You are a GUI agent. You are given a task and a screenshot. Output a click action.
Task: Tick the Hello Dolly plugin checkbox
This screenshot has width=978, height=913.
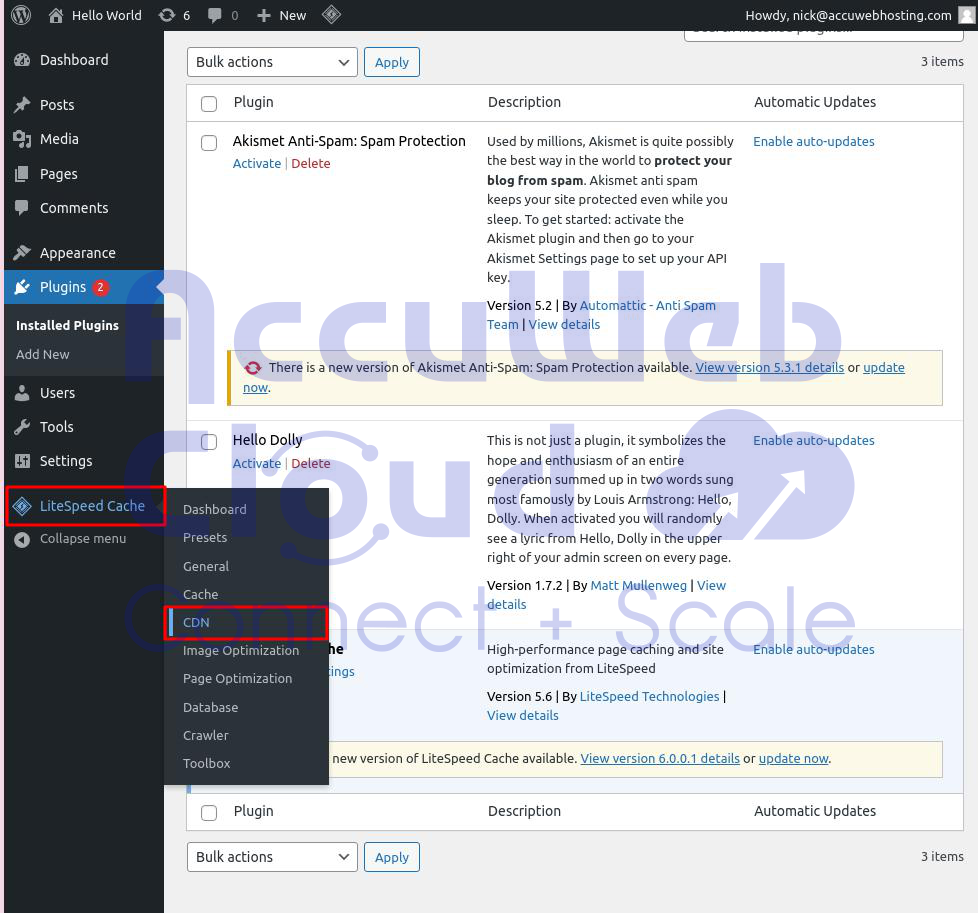(209, 442)
